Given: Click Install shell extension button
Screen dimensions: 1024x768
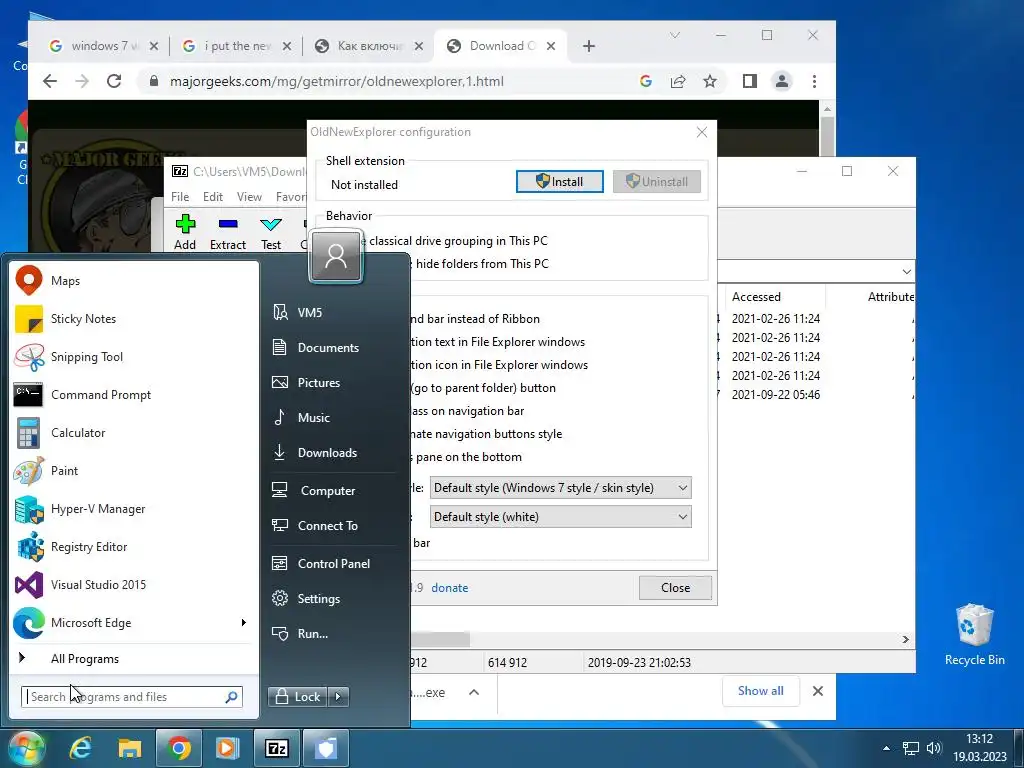Looking at the screenshot, I should (x=560, y=182).
